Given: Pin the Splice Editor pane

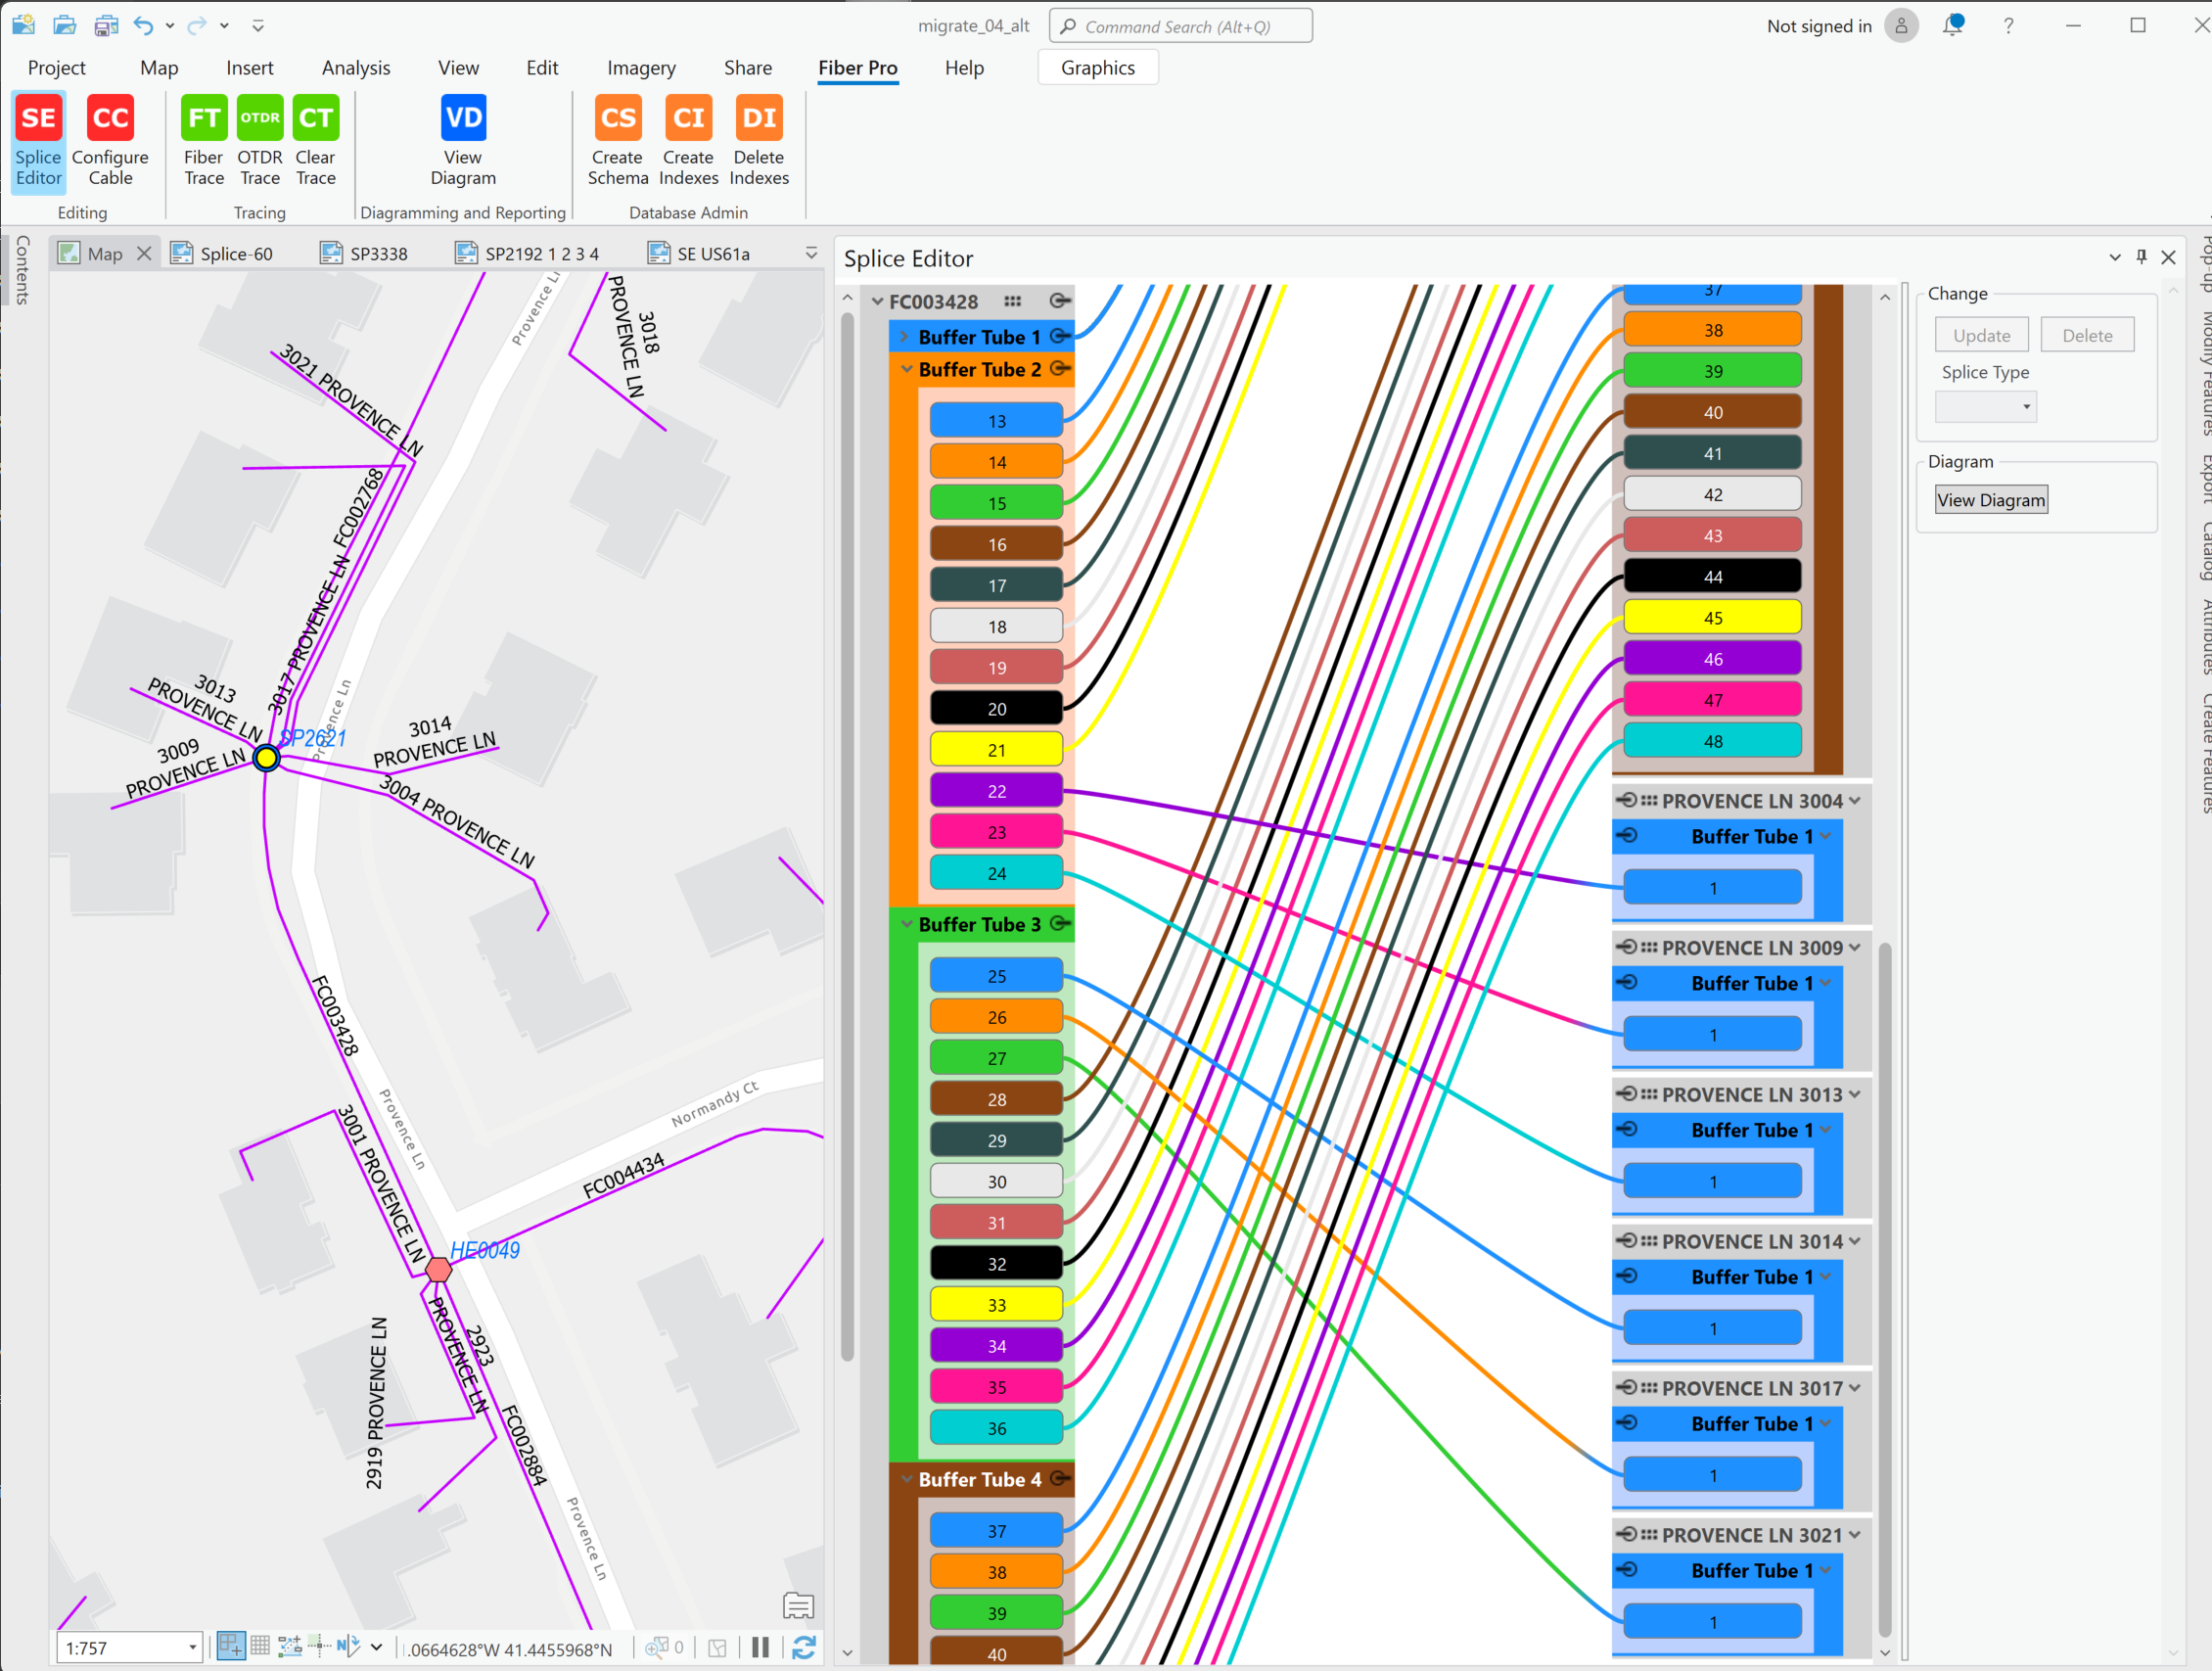Looking at the screenshot, I should [2141, 257].
